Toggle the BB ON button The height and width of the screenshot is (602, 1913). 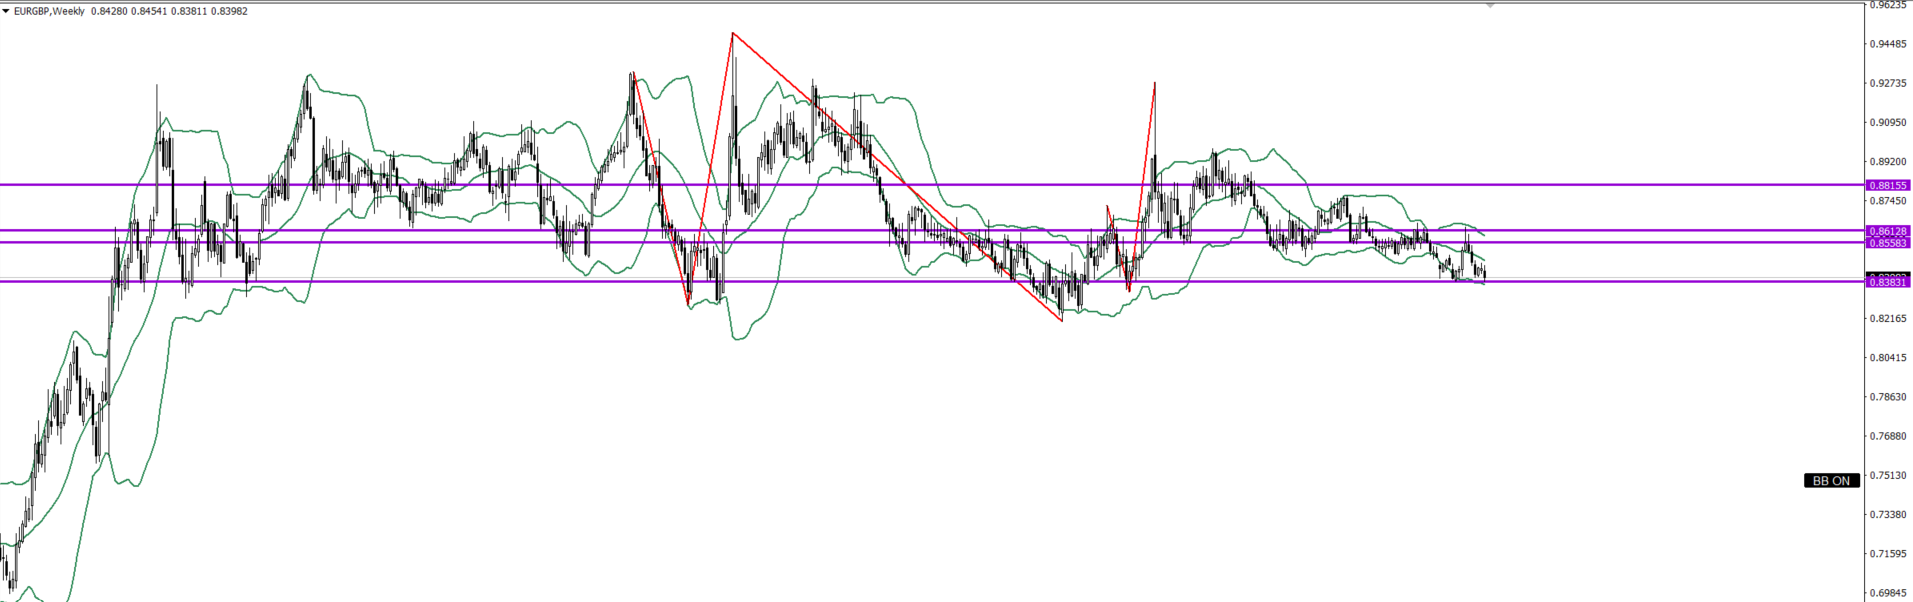coord(1831,481)
